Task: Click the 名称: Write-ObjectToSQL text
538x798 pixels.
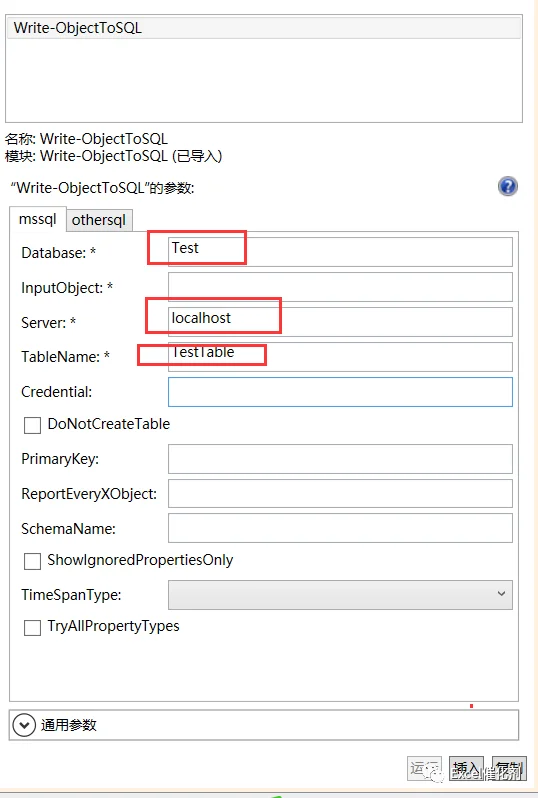Action: point(86,138)
